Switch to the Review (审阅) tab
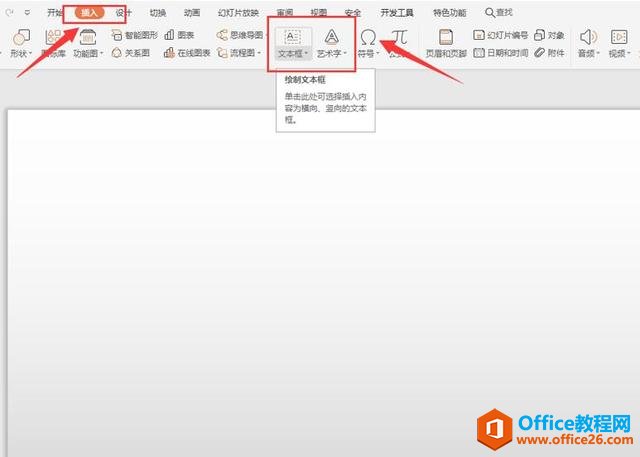 tap(285, 13)
